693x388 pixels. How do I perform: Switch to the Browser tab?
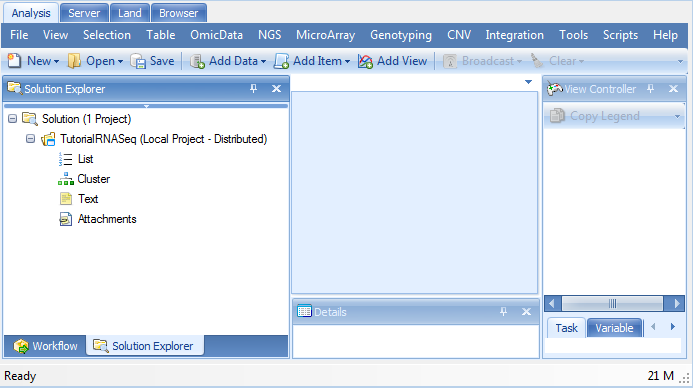[179, 13]
